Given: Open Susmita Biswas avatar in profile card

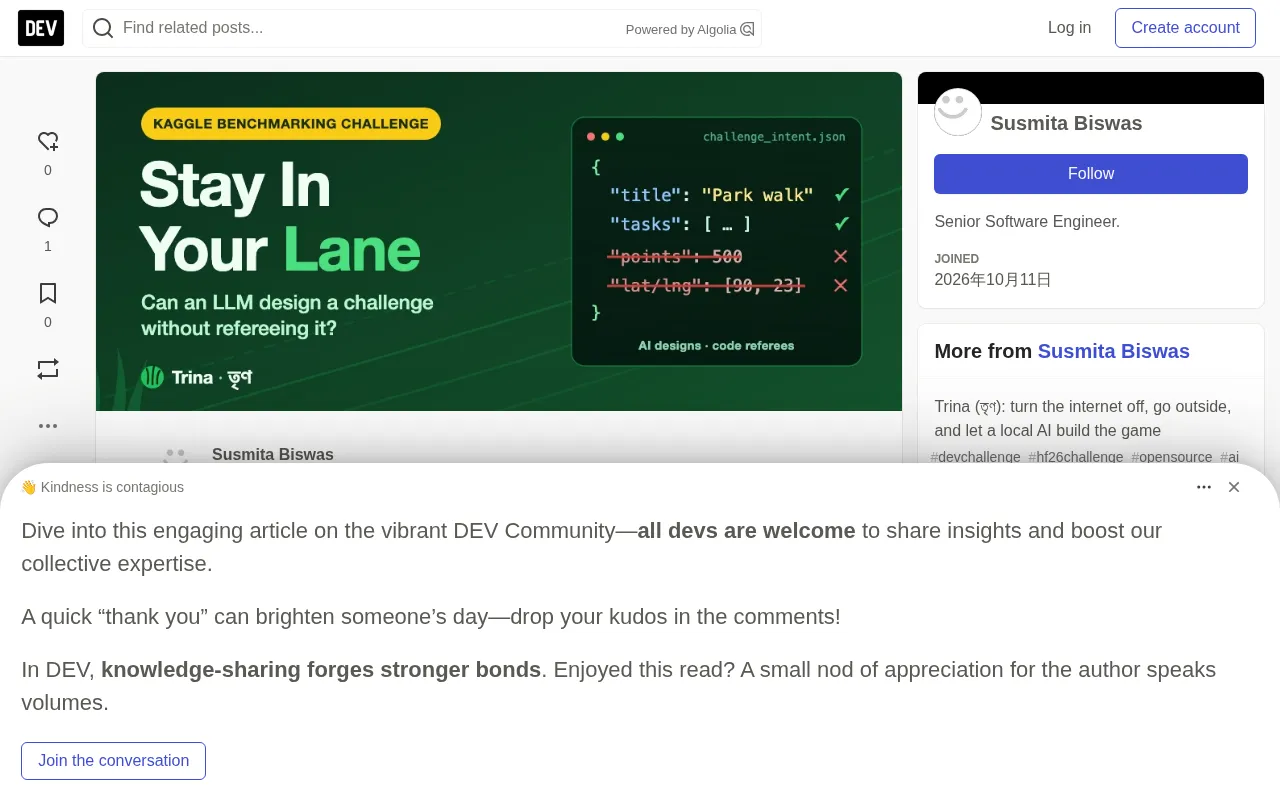Looking at the screenshot, I should tap(958, 112).
